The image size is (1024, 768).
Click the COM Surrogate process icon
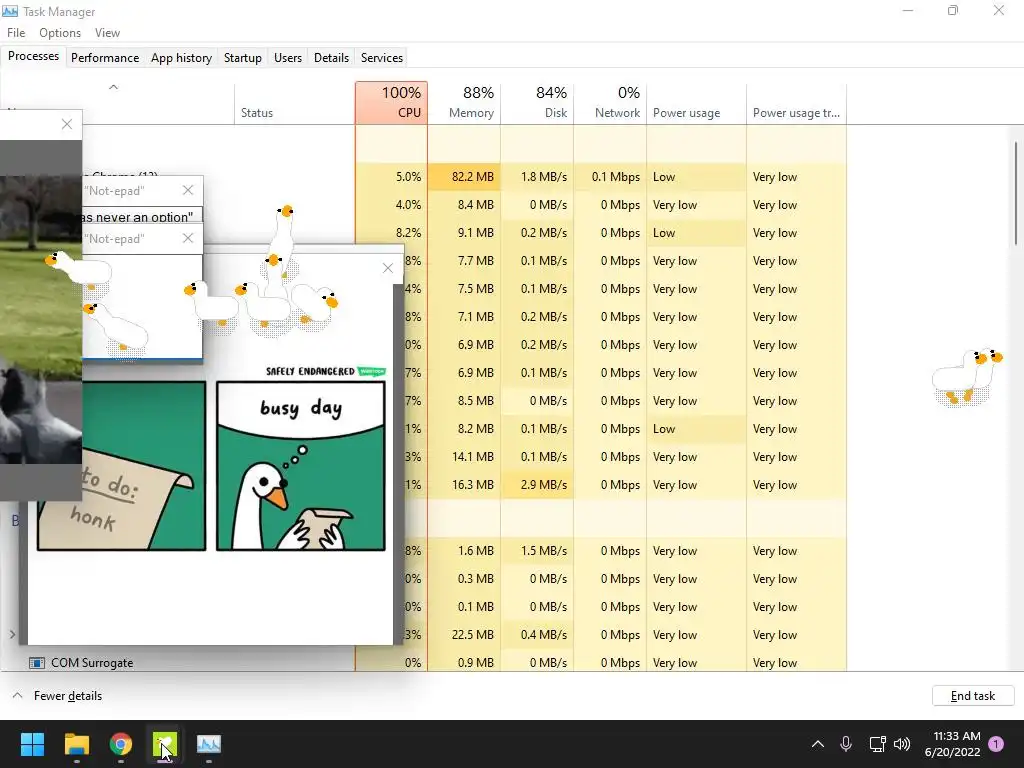(37, 663)
